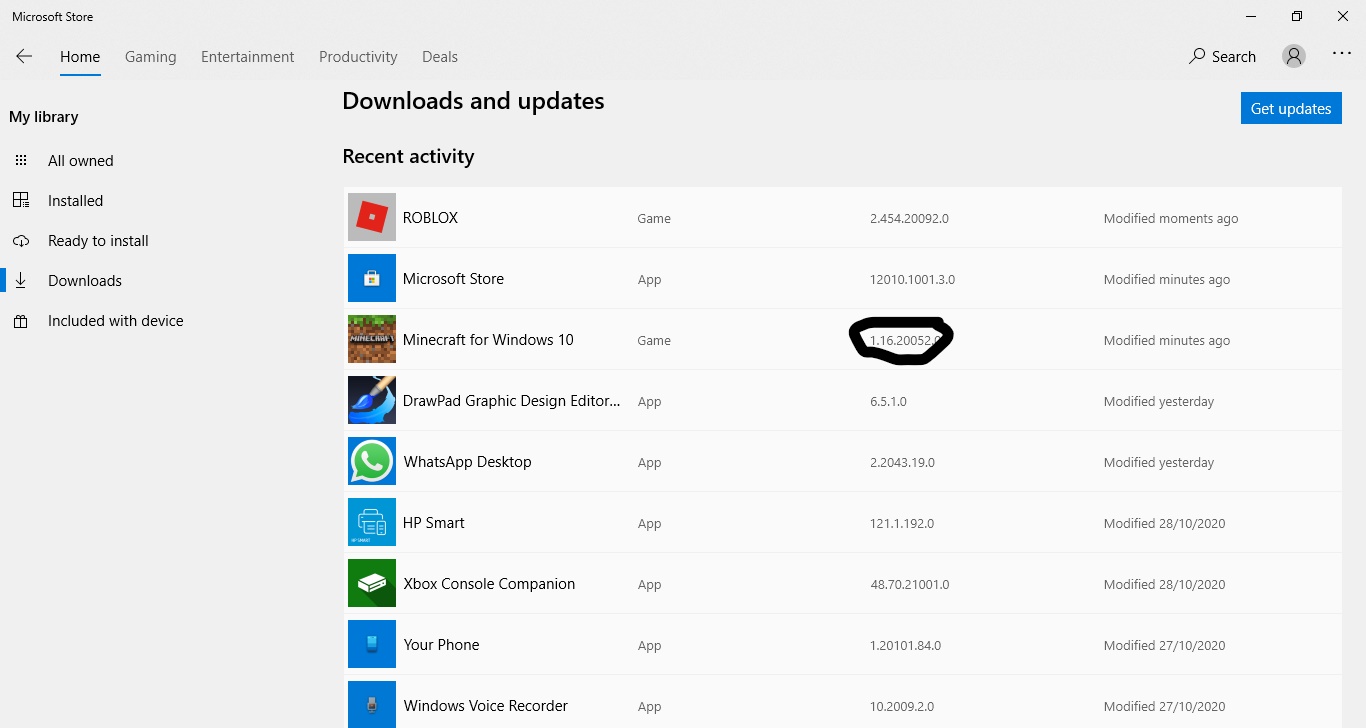The image size is (1366, 728).
Task: Open the Entertainment tab
Action: [x=248, y=57]
